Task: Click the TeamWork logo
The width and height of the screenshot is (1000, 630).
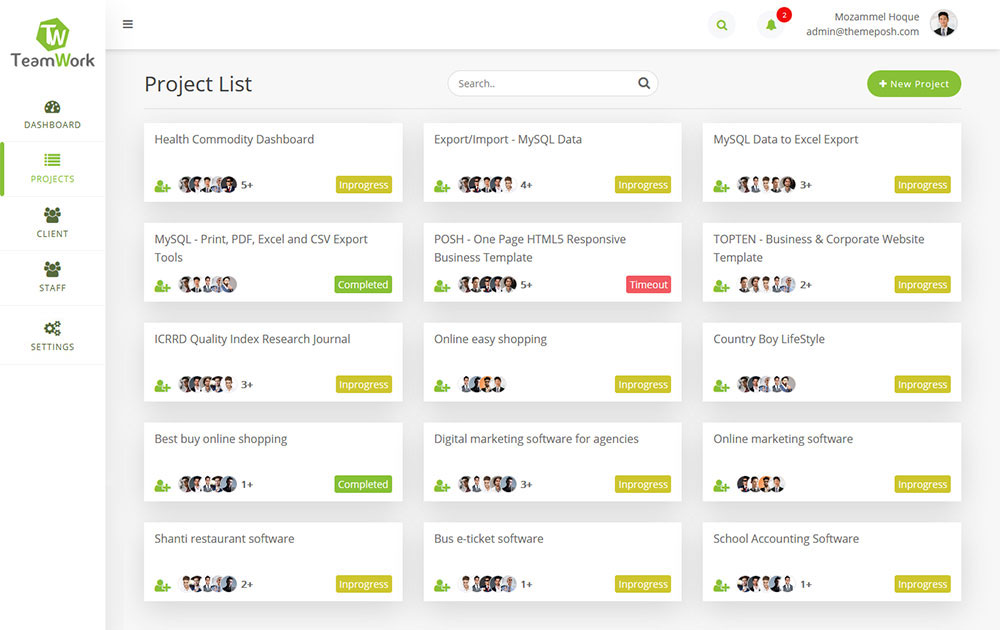Action: pyautogui.click(x=52, y=44)
